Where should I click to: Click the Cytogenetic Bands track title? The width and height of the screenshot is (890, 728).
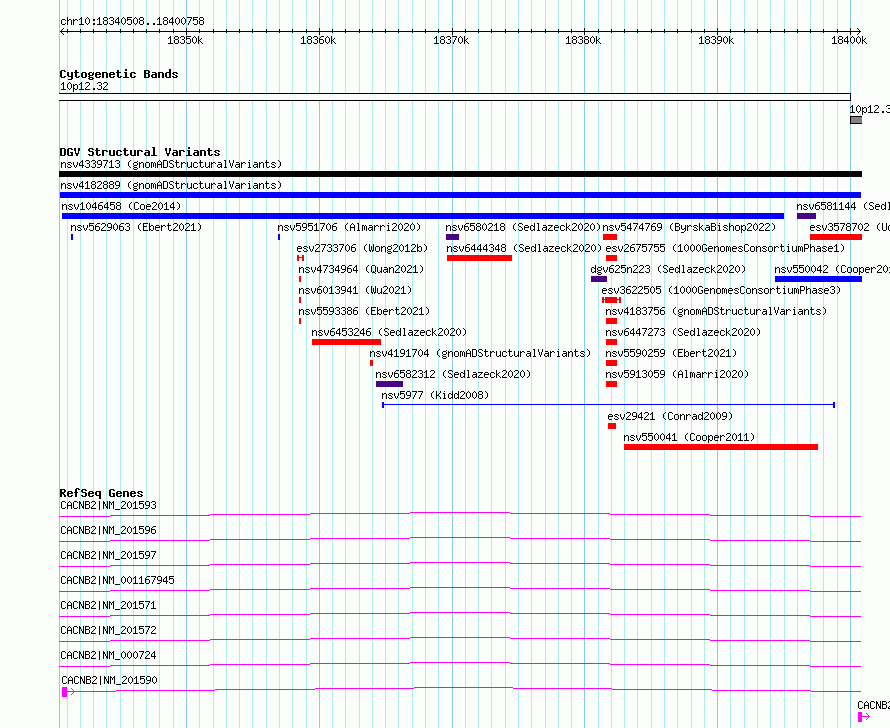119,74
